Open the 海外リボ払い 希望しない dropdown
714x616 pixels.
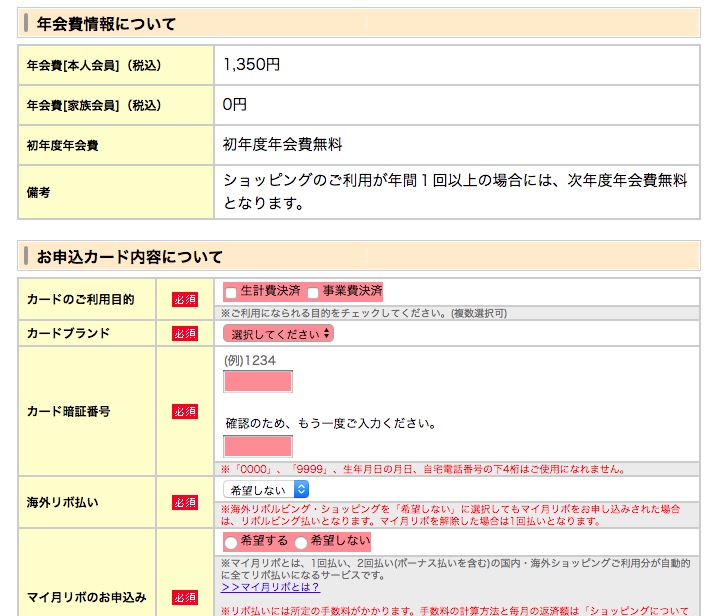click(266, 490)
